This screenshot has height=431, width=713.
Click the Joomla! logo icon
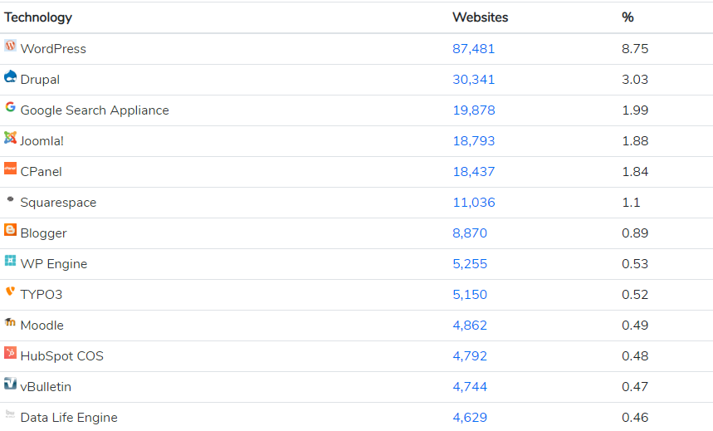10,138
